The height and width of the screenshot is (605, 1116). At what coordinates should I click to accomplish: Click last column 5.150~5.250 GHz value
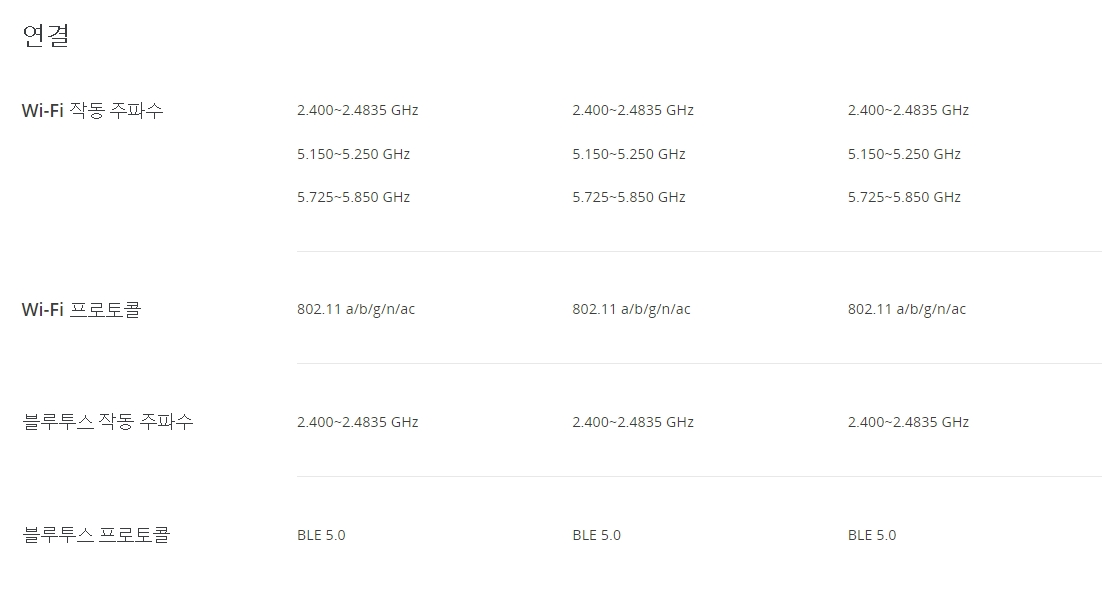[x=904, y=154]
